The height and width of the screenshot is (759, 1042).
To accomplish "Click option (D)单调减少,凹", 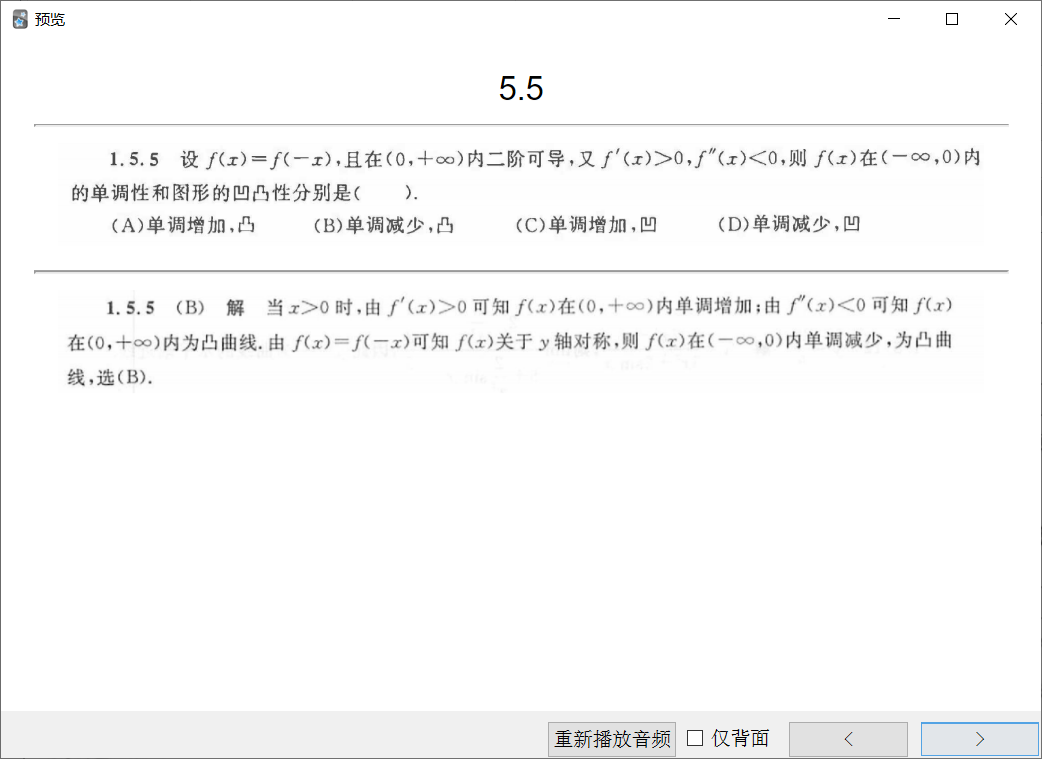I will [789, 225].
